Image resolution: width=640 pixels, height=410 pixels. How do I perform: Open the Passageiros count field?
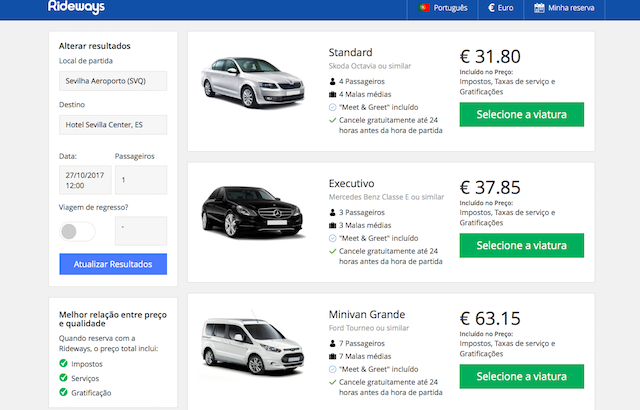141,180
